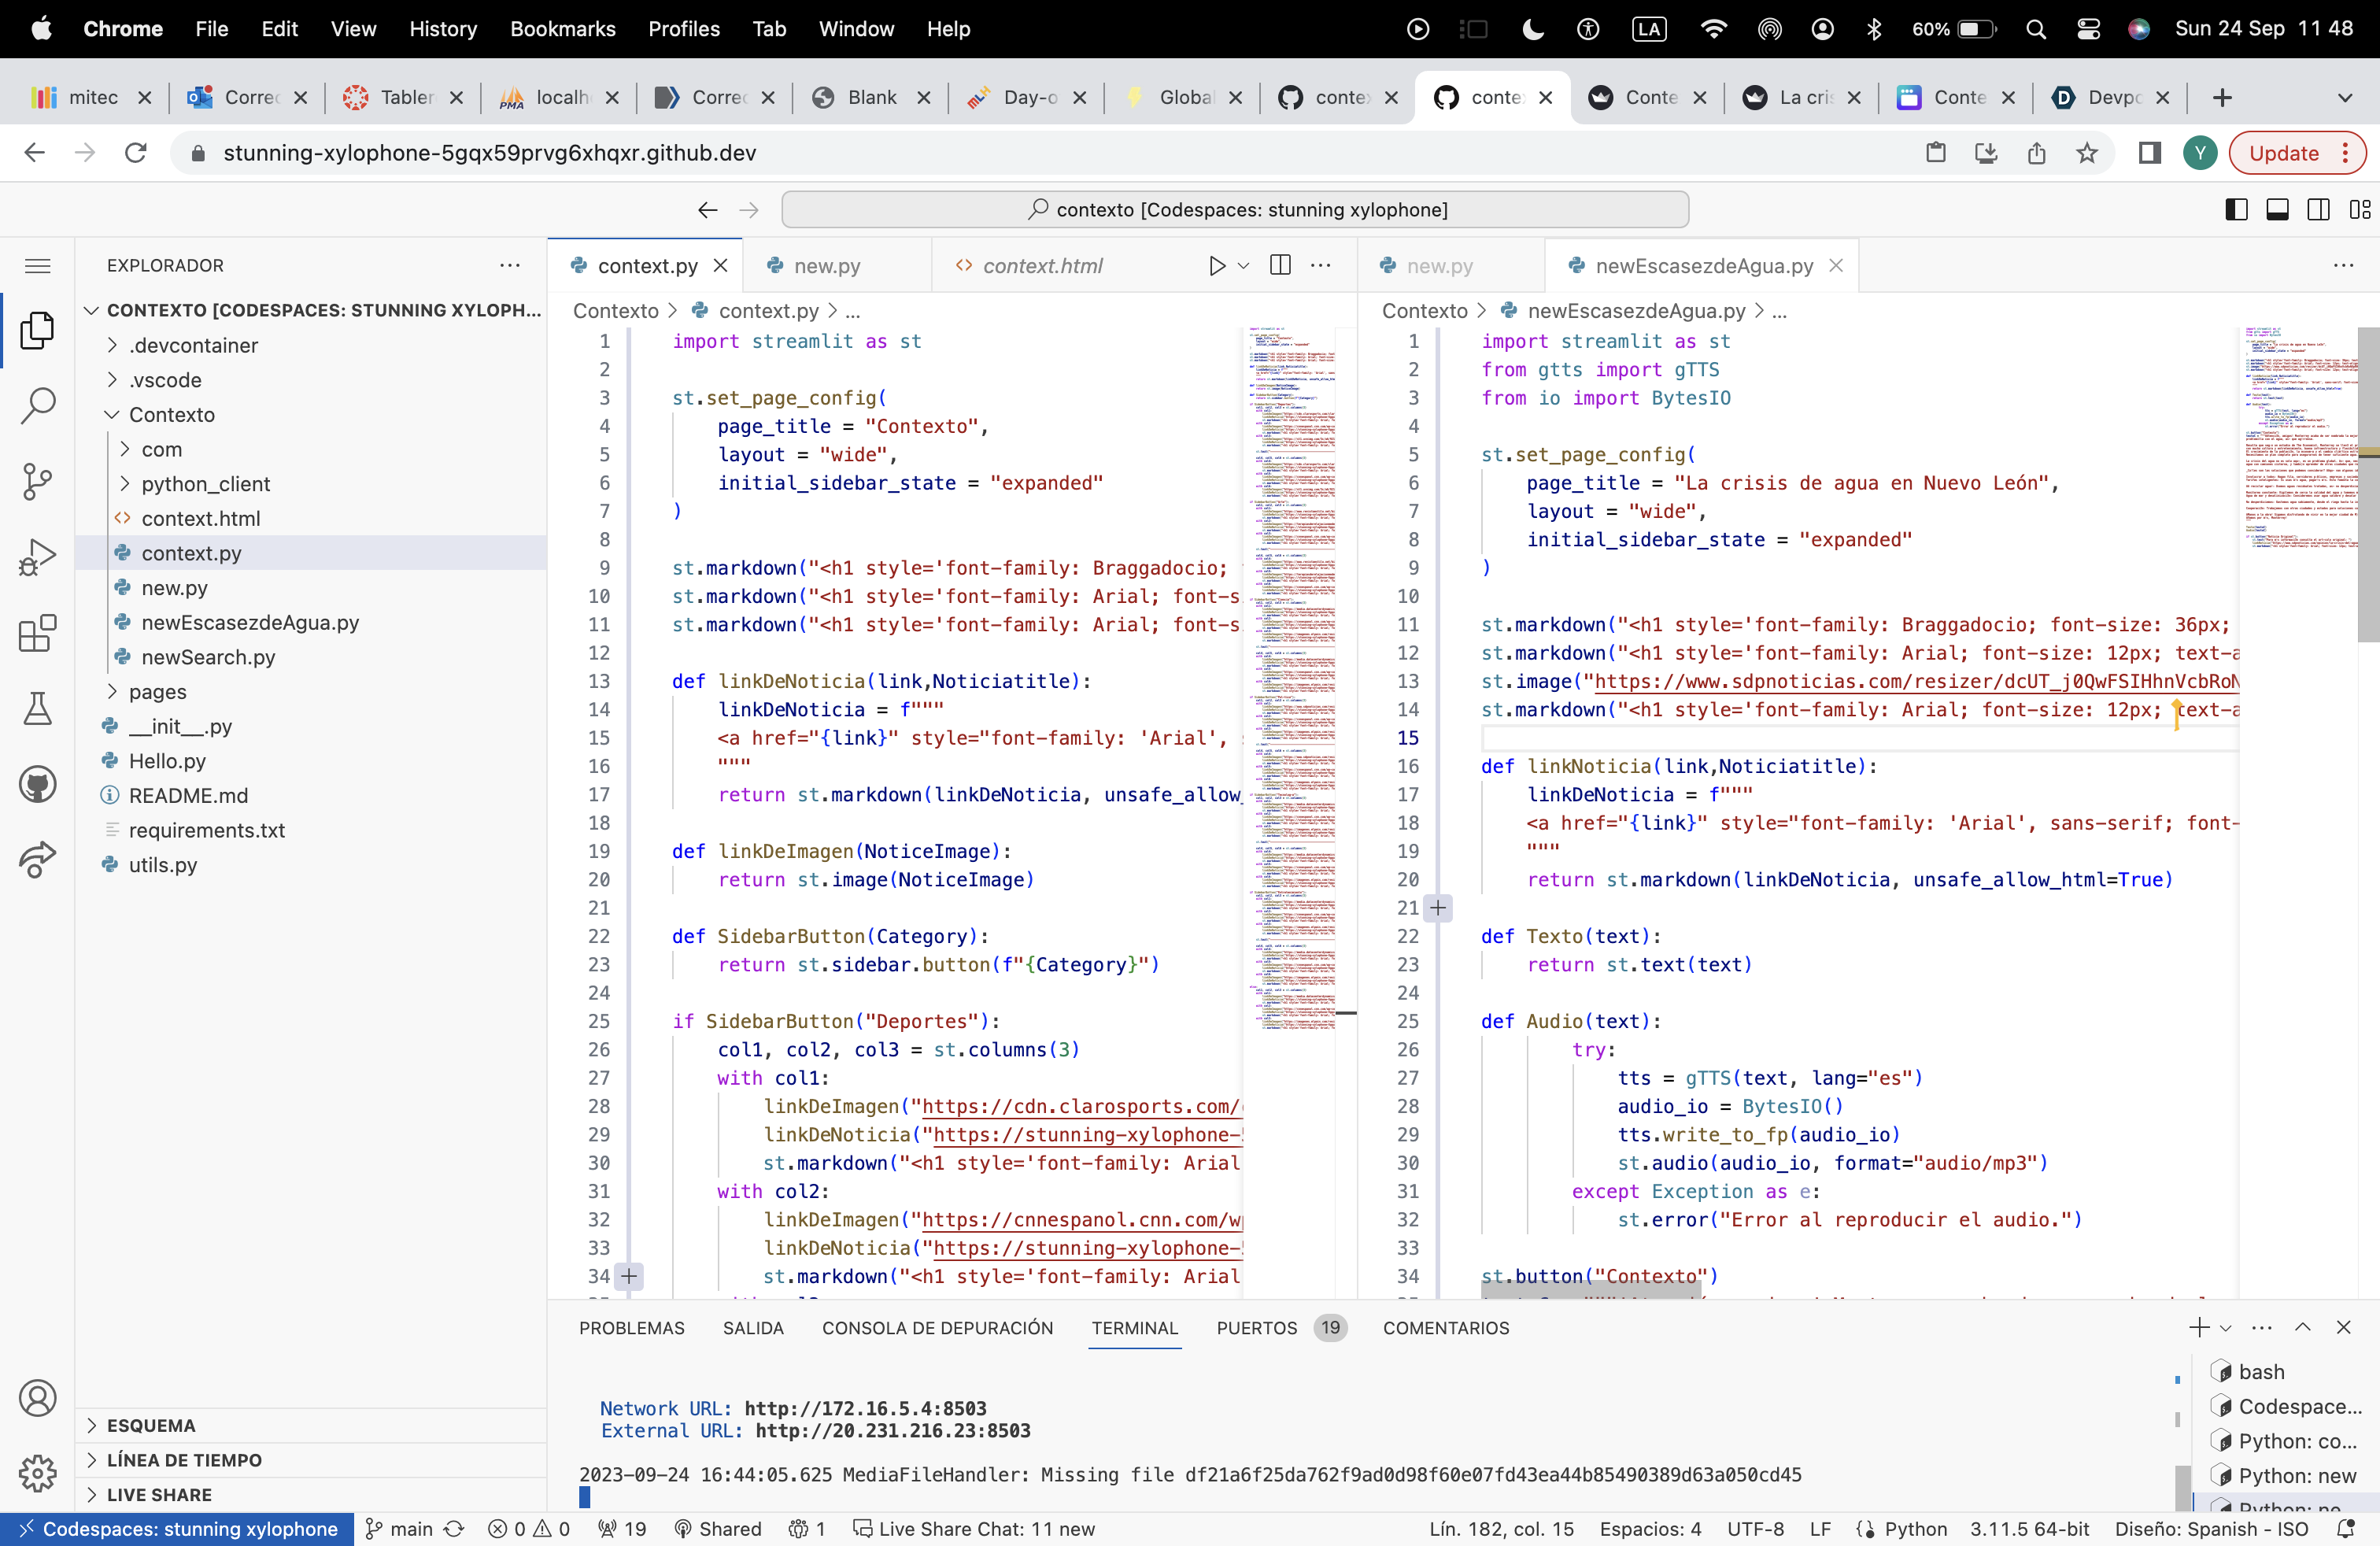Screen dimensions: 2380x1546
Task: Open Source Control view icon
Action: click(38, 481)
